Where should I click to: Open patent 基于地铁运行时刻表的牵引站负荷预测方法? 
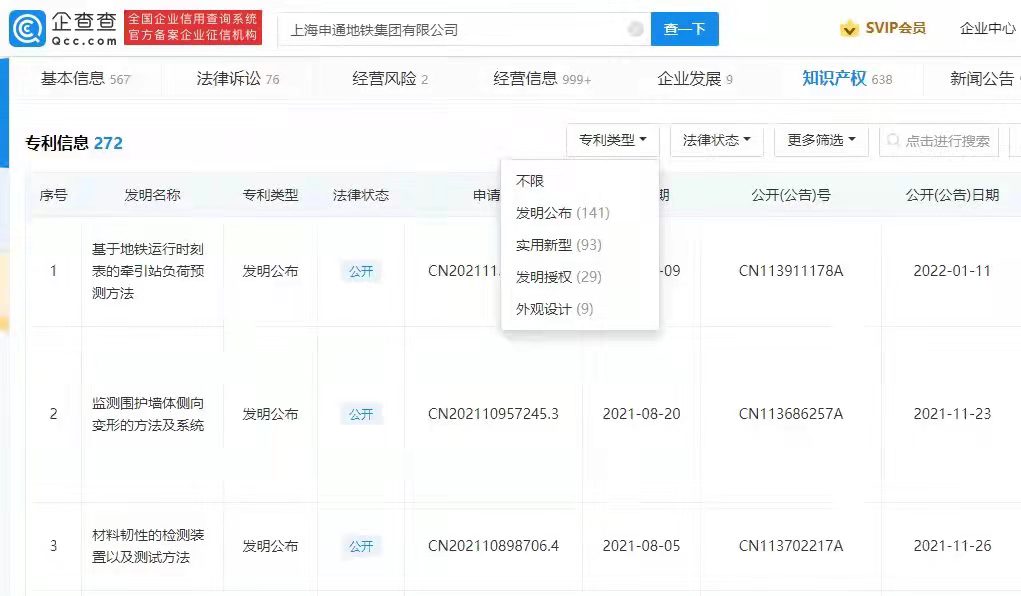click(148, 271)
